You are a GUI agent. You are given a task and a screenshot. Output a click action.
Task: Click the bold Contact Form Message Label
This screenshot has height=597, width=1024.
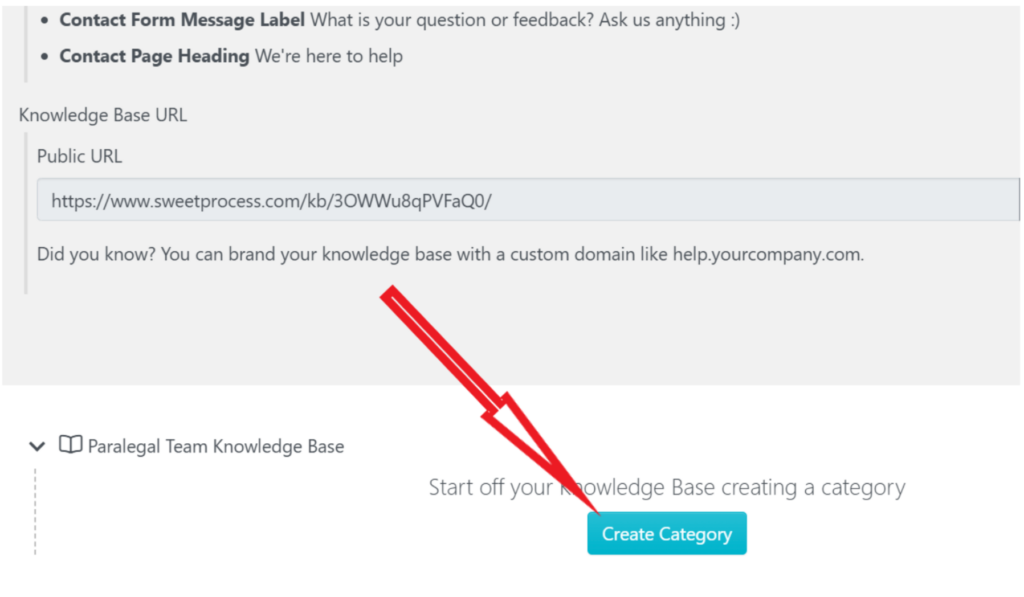click(x=182, y=20)
